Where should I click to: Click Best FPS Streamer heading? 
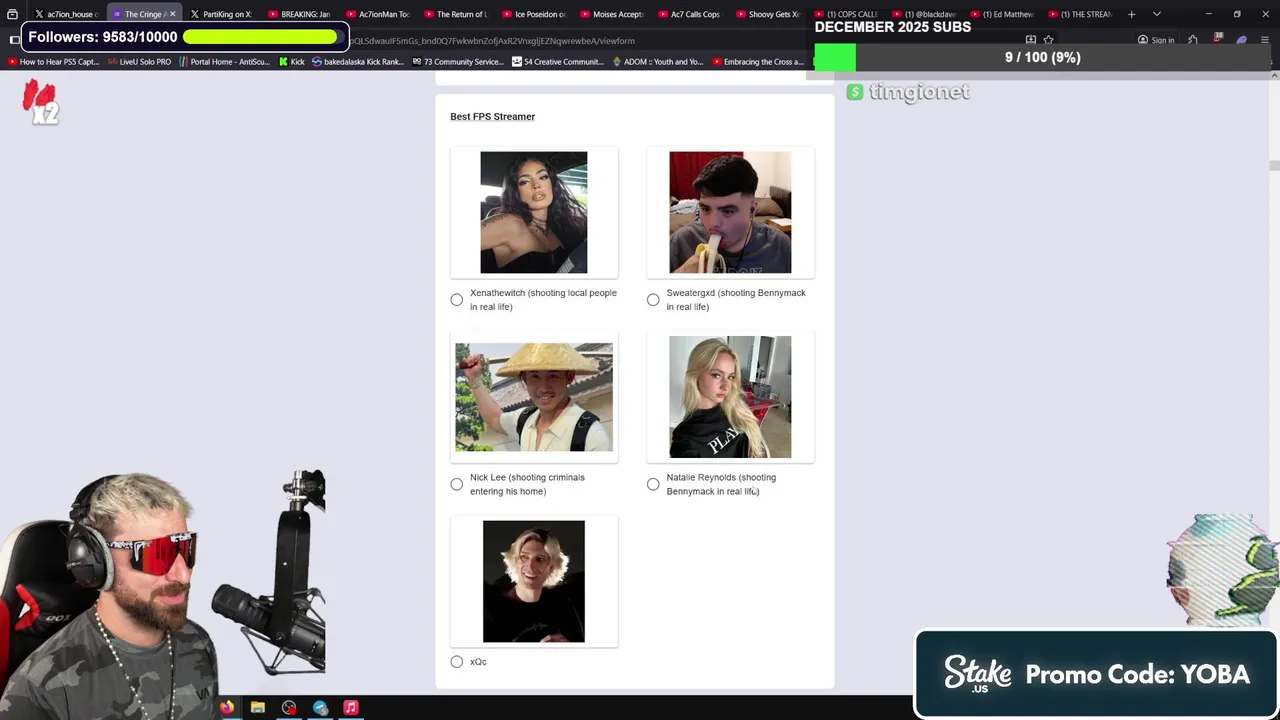pyautogui.click(x=492, y=117)
